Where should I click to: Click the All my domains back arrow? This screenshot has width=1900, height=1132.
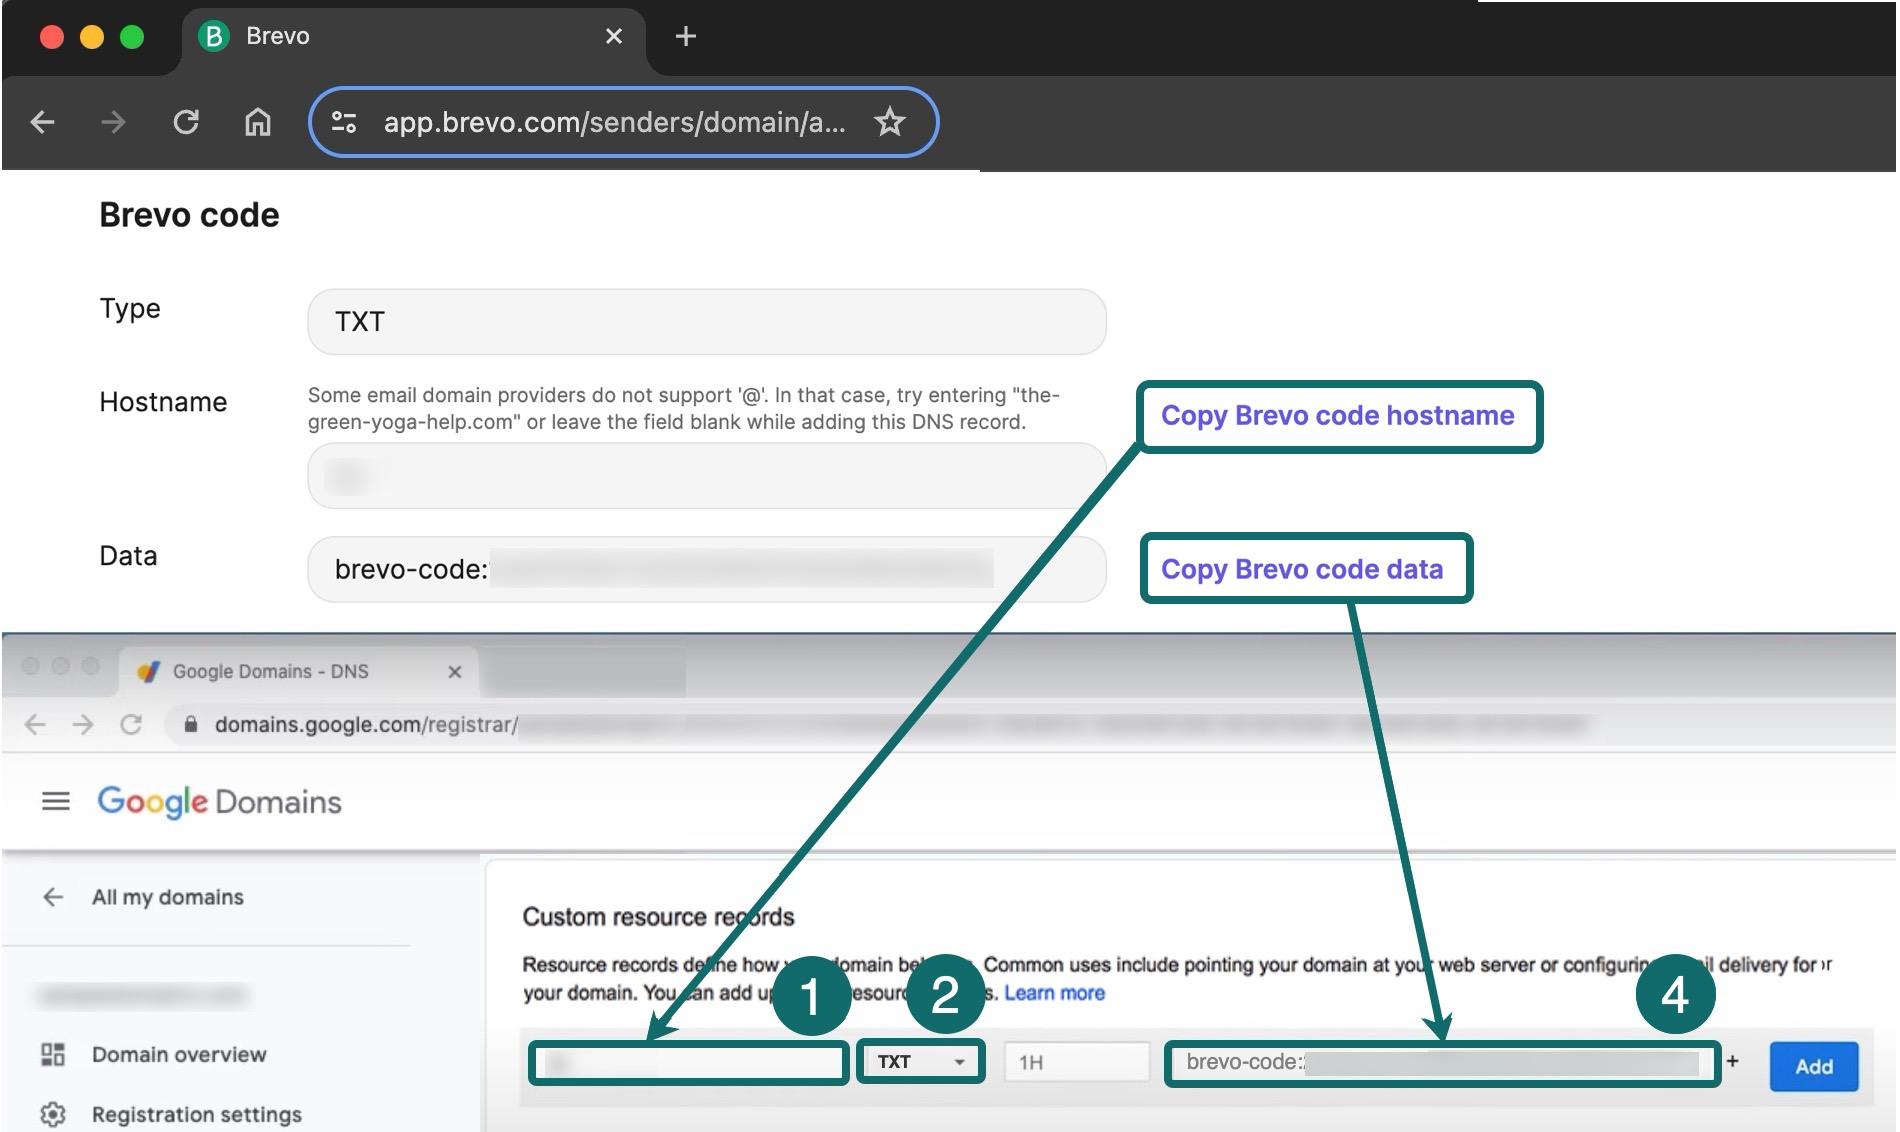[x=53, y=897]
